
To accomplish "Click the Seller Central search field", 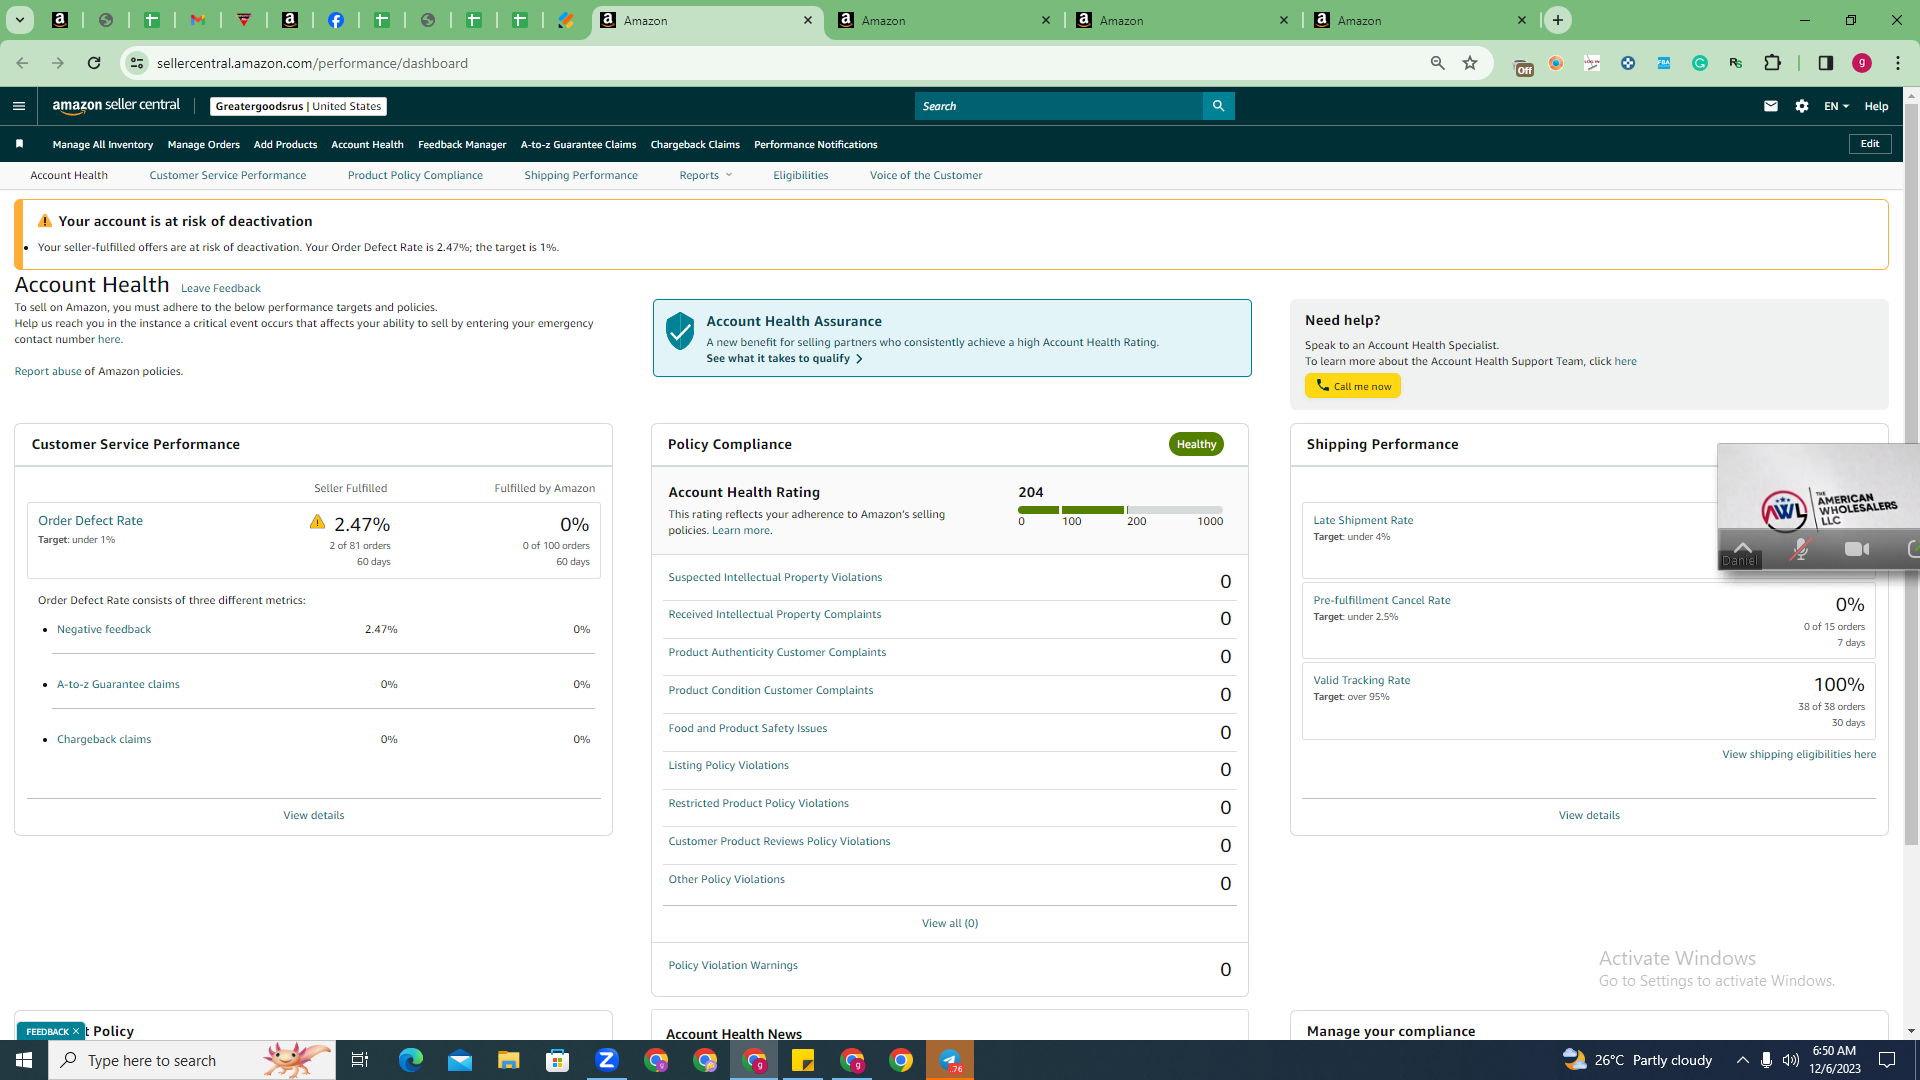I will pyautogui.click(x=1059, y=106).
